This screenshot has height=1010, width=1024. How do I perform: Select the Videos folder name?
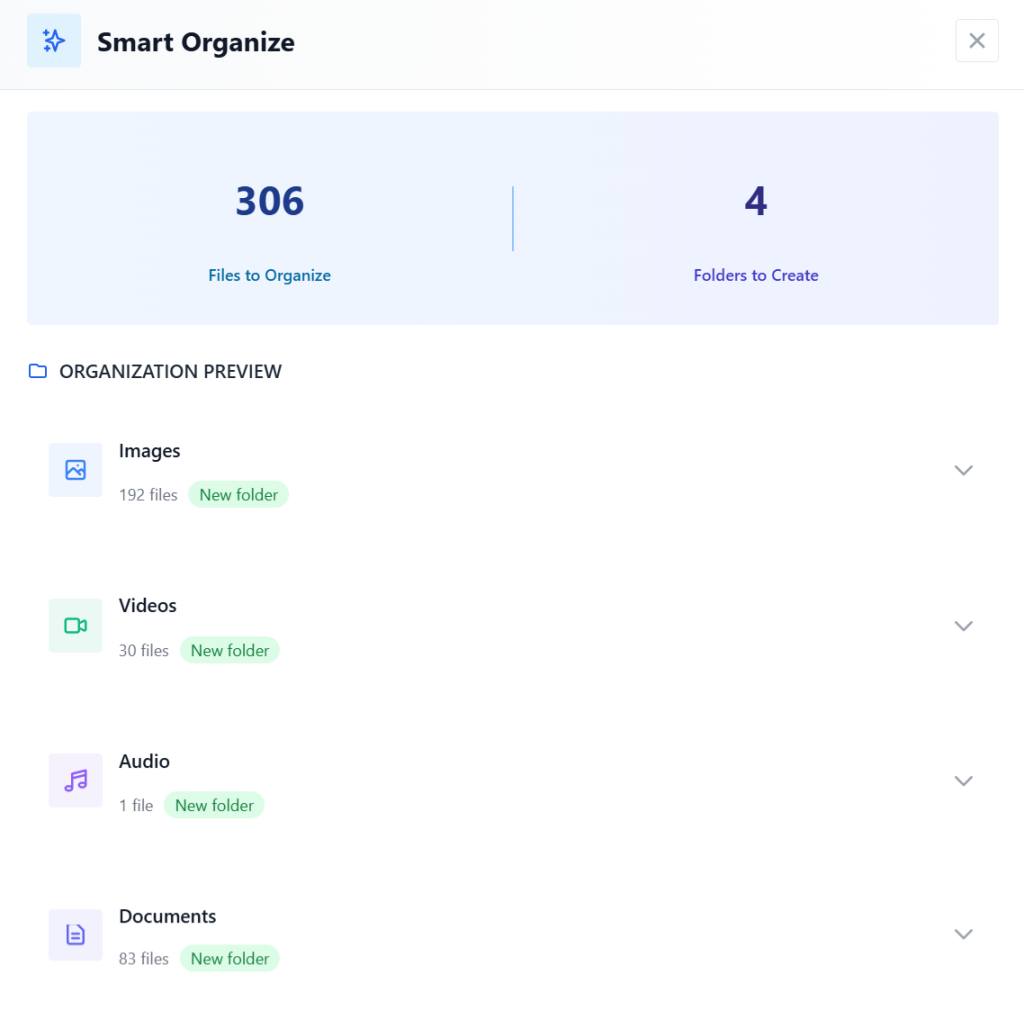coord(148,606)
